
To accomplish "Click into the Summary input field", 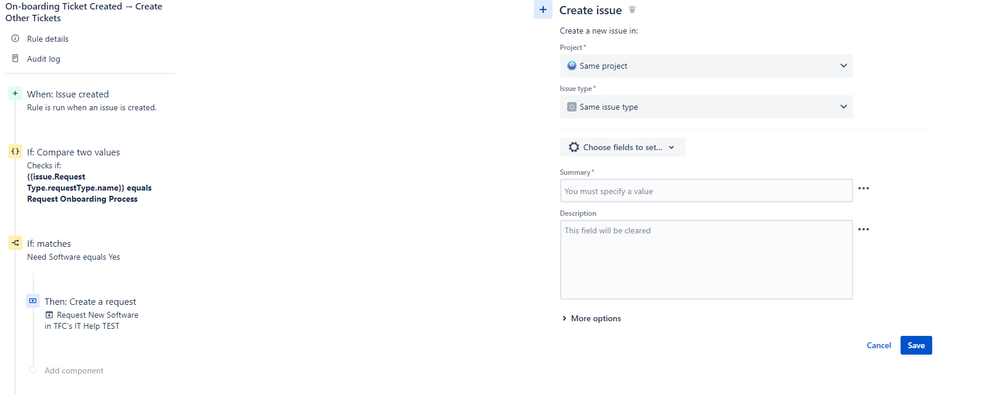I will click(706, 191).
